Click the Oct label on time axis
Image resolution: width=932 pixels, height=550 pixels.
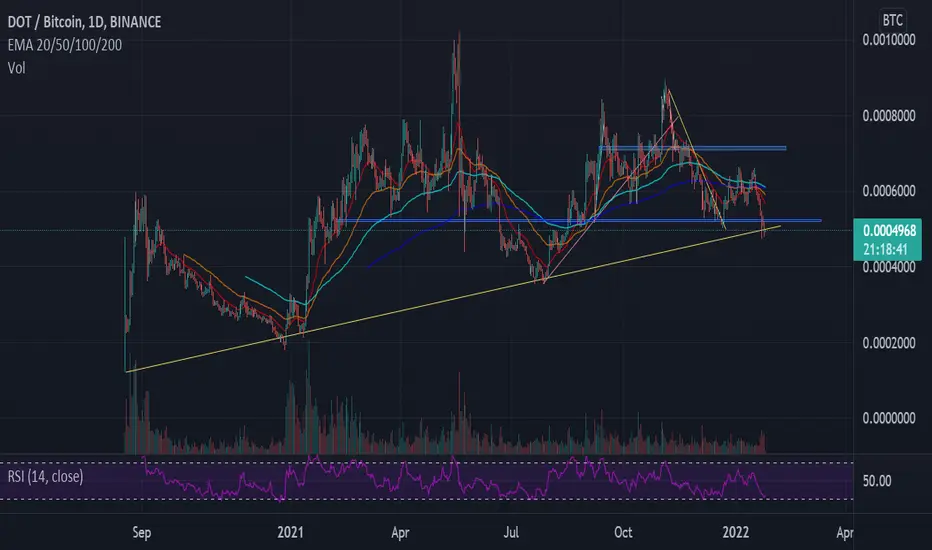click(x=623, y=532)
